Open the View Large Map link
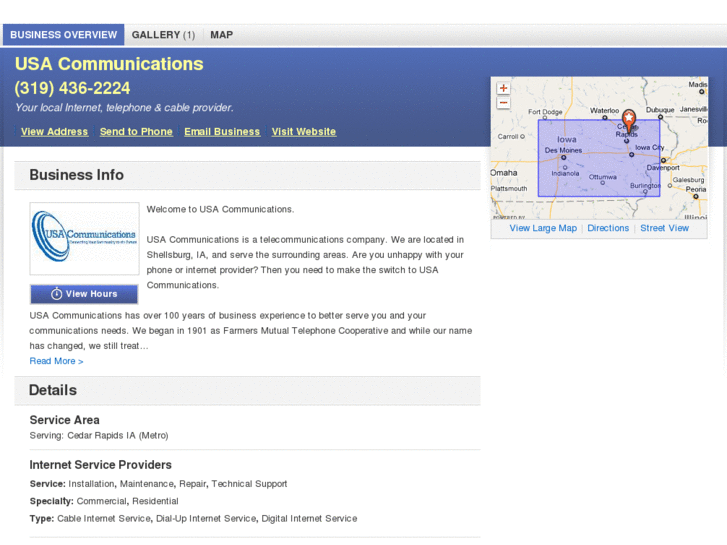Viewport: 727px width, 545px height. tap(543, 228)
